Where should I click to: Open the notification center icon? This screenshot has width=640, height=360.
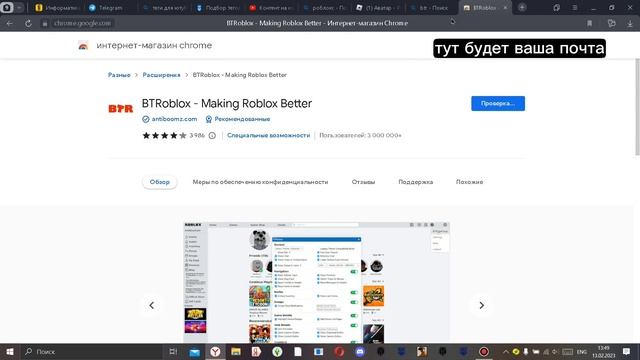(627, 351)
